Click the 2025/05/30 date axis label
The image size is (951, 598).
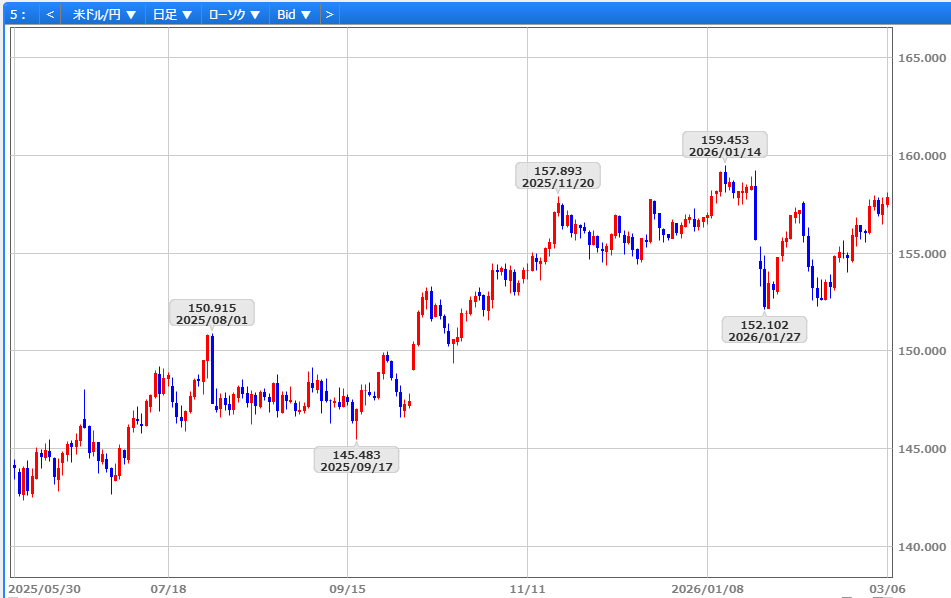43,589
